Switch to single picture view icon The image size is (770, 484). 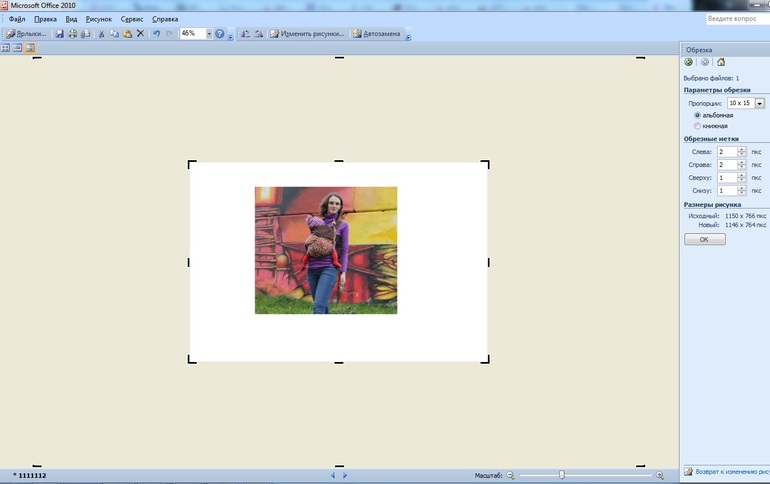[30, 48]
